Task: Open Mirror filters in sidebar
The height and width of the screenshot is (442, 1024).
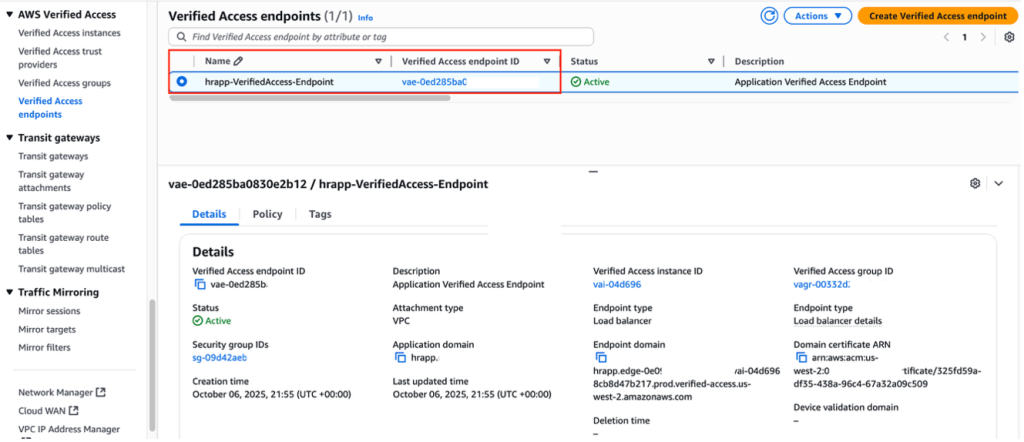Action: point(44,347)
